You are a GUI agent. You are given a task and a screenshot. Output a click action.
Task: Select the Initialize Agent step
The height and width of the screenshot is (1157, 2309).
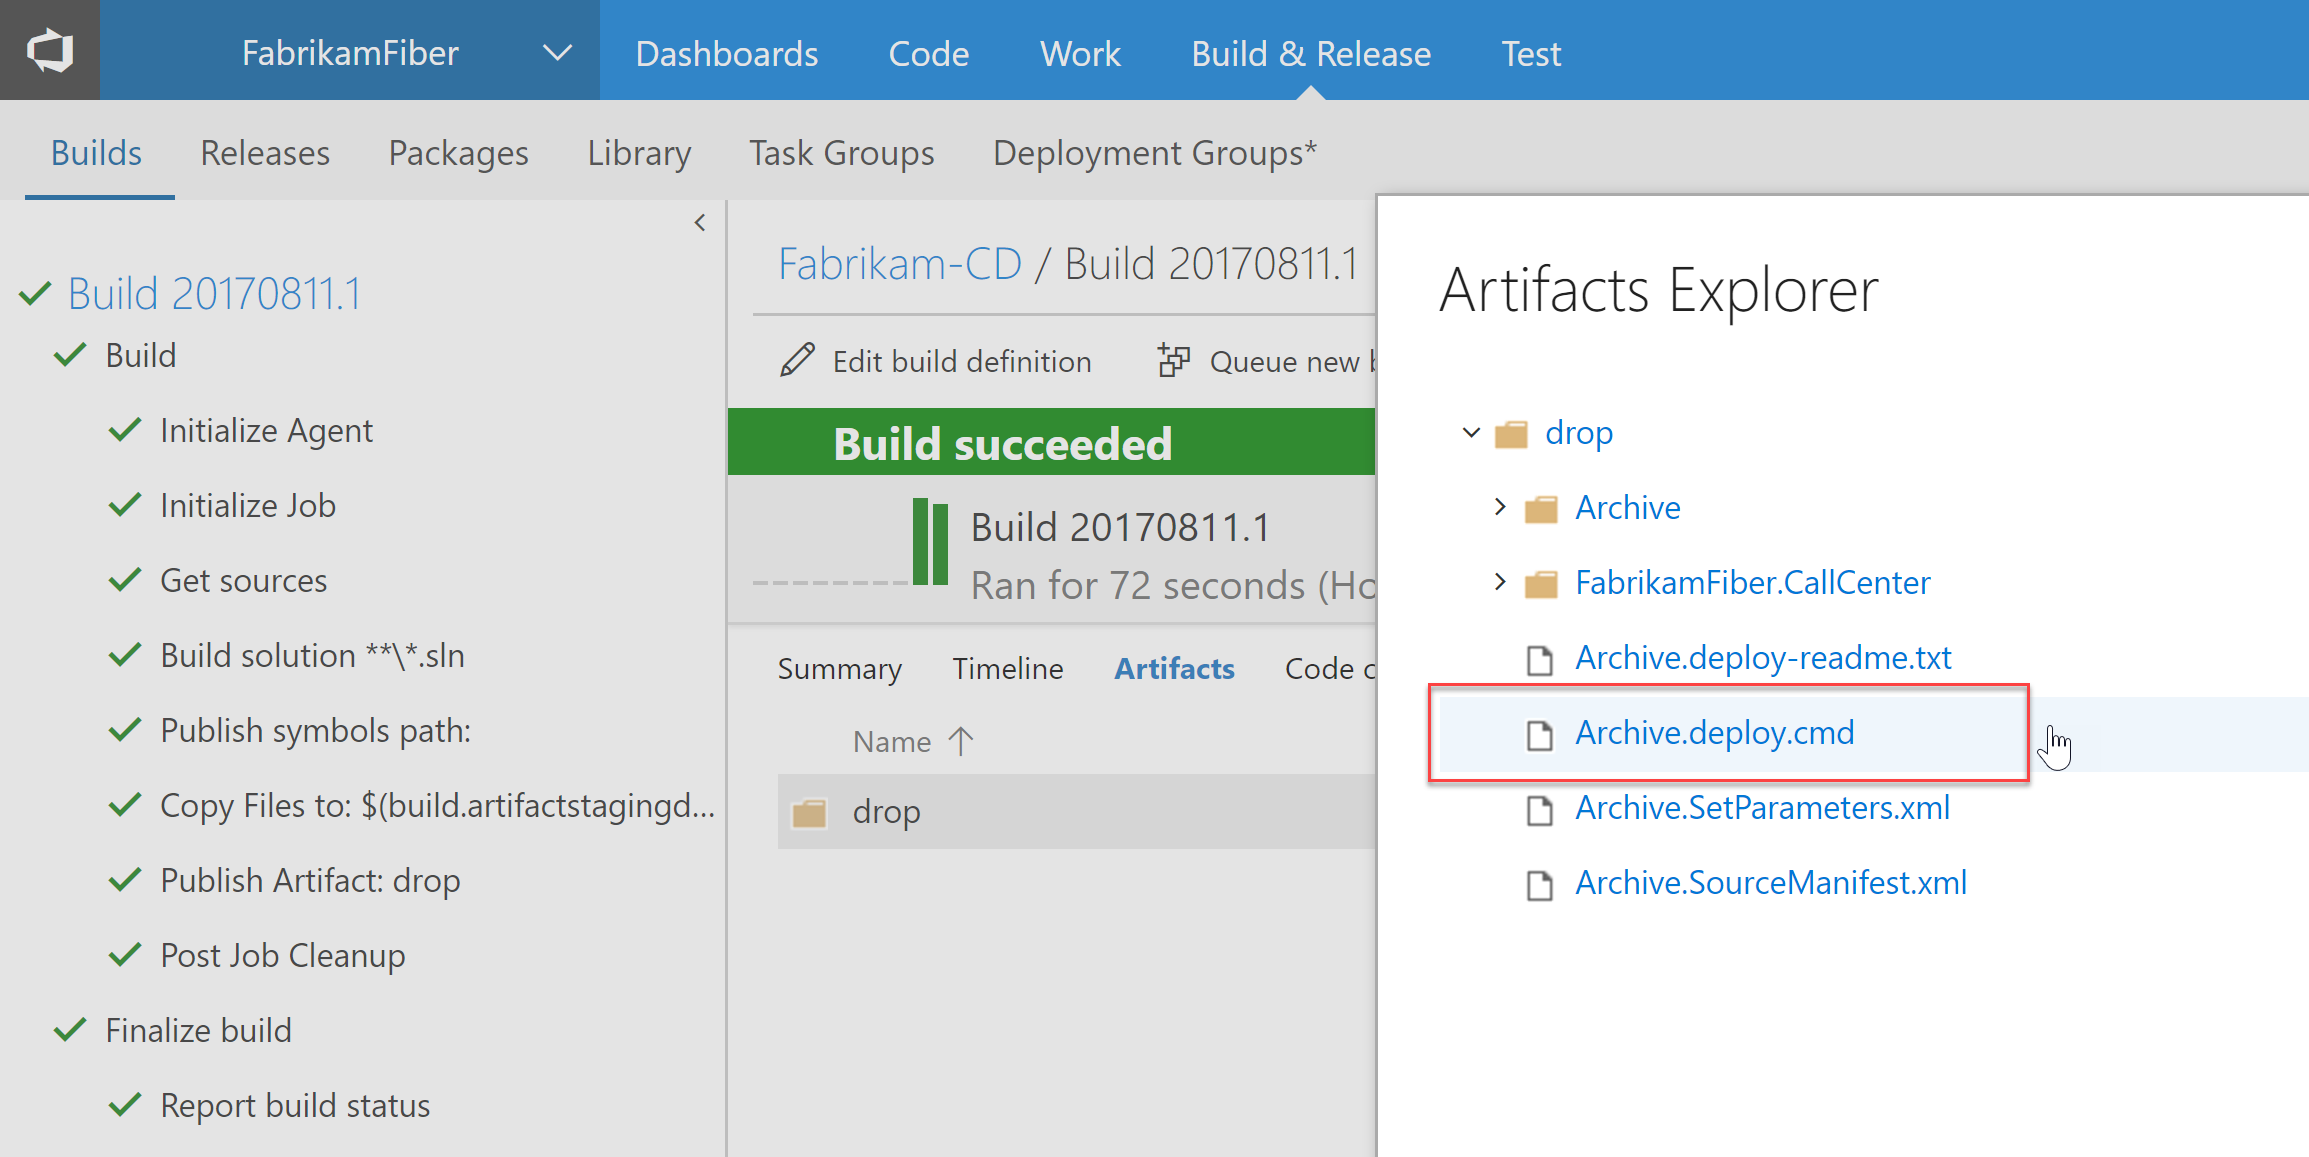[266, 431]
